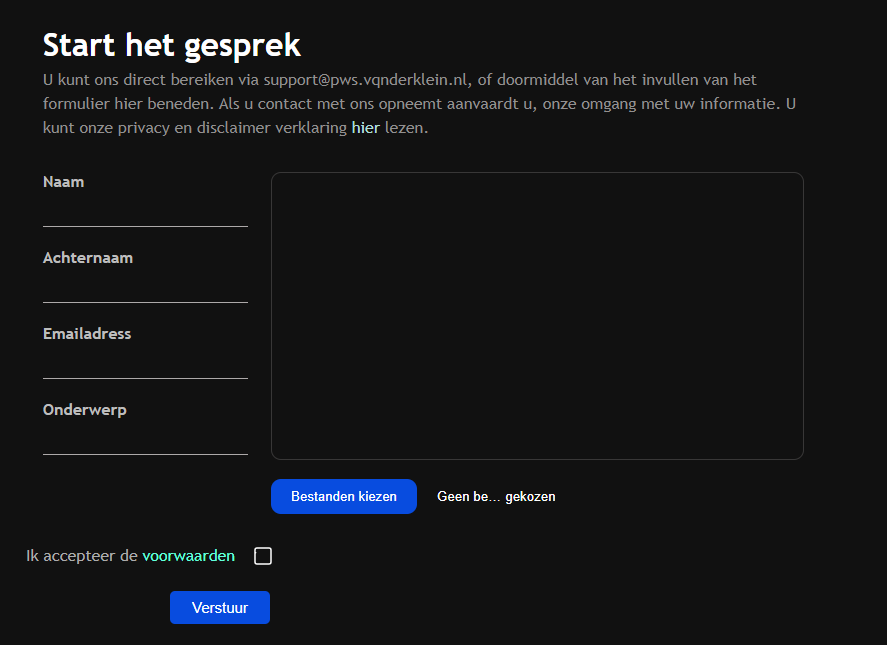Click the Emailadress label
This screenshot has width=887, height=645.
tap(87, 334)
